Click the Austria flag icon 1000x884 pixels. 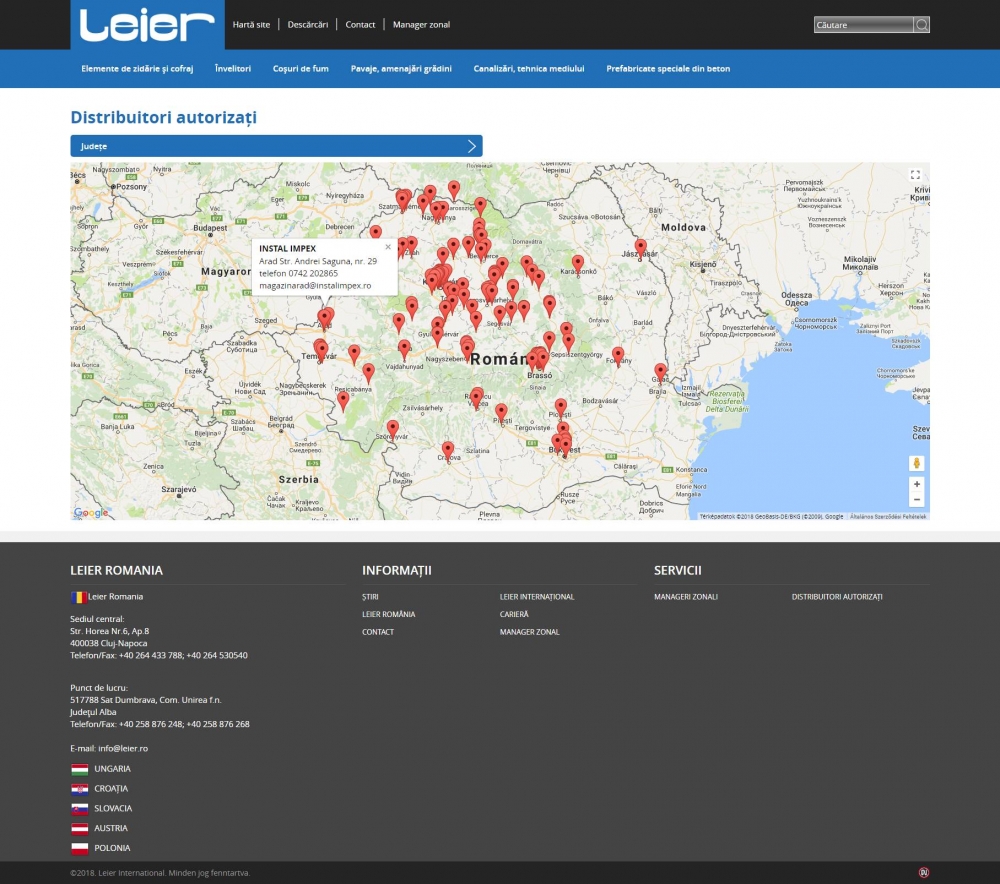point(79,829)
